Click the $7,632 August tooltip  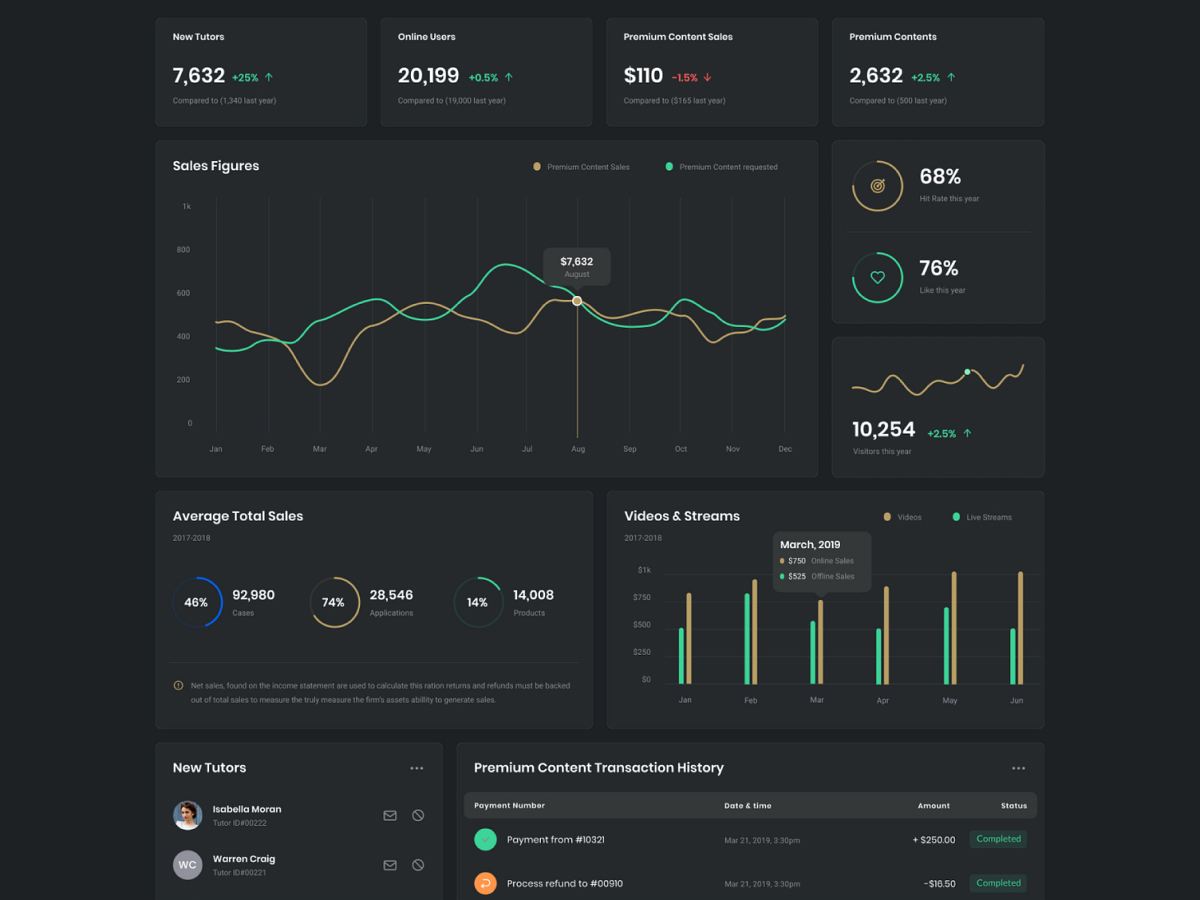click(x=577, y=267)
